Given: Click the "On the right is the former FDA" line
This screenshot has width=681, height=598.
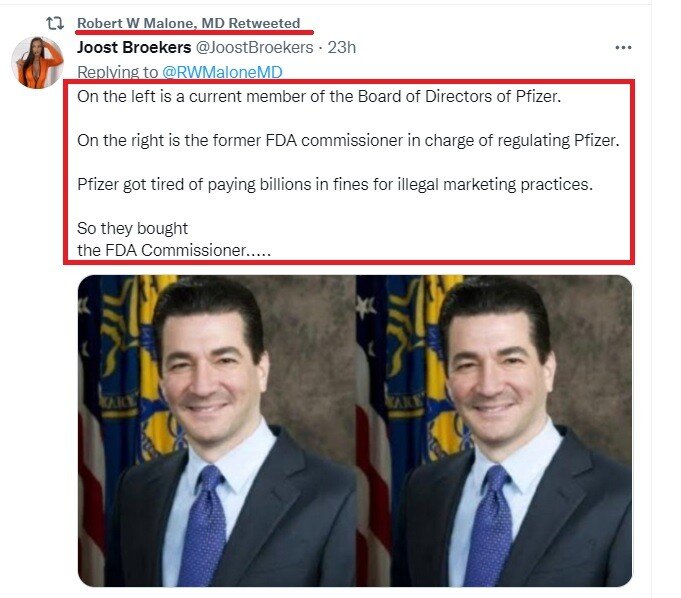Looking at the screenshot, I should coord(348,140).
